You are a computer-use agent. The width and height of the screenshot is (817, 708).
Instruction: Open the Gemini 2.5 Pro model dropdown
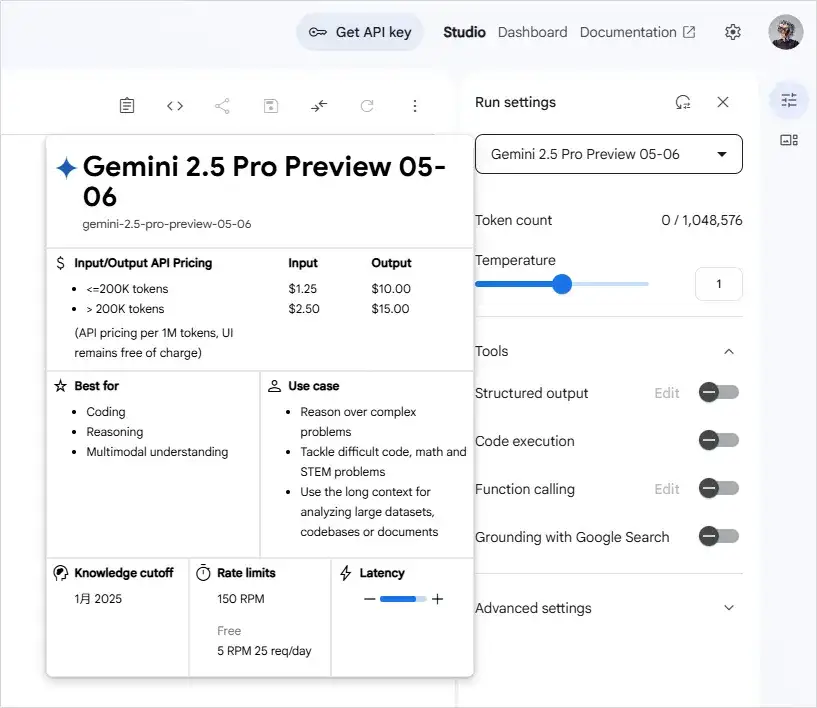pyautogui.click(x=609, y=154)
